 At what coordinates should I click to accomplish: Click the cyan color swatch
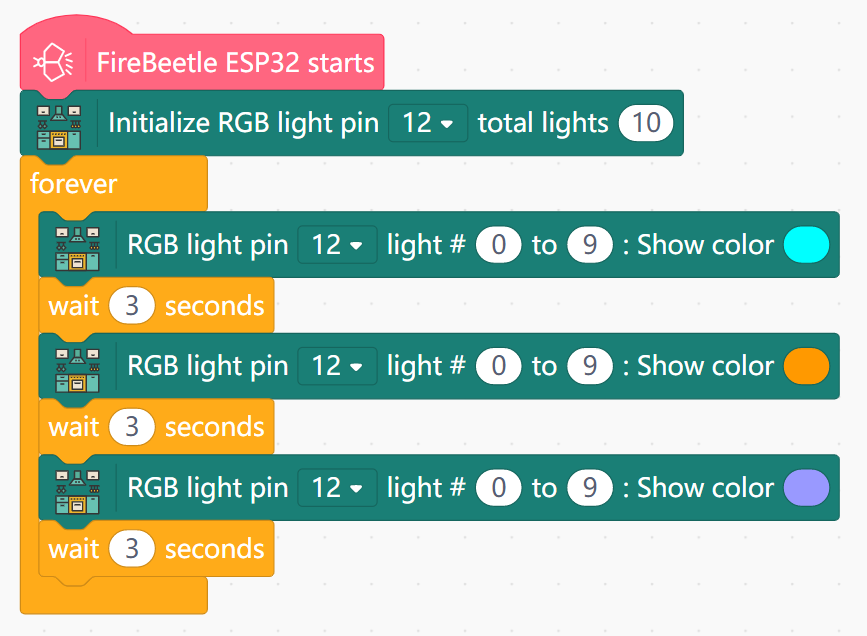(807, 245)
